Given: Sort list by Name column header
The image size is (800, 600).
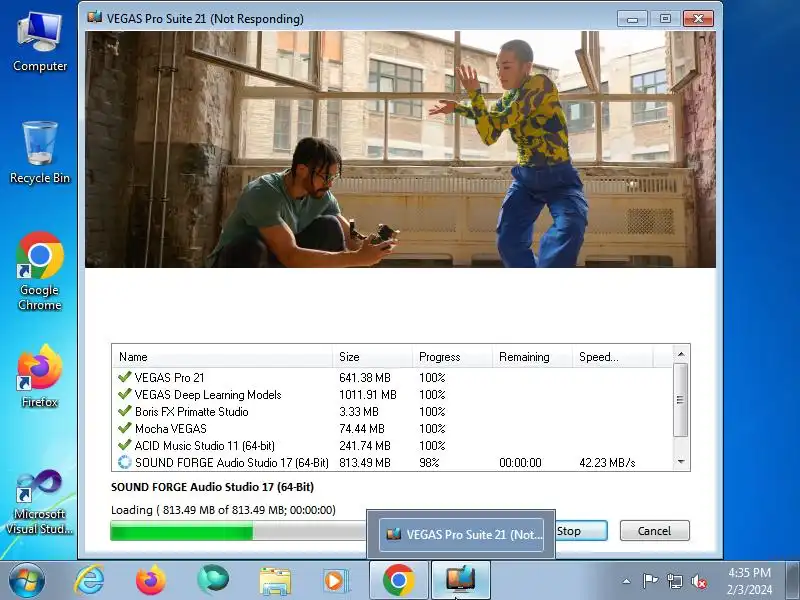Looking at the screenshot, I should (222, 357).
